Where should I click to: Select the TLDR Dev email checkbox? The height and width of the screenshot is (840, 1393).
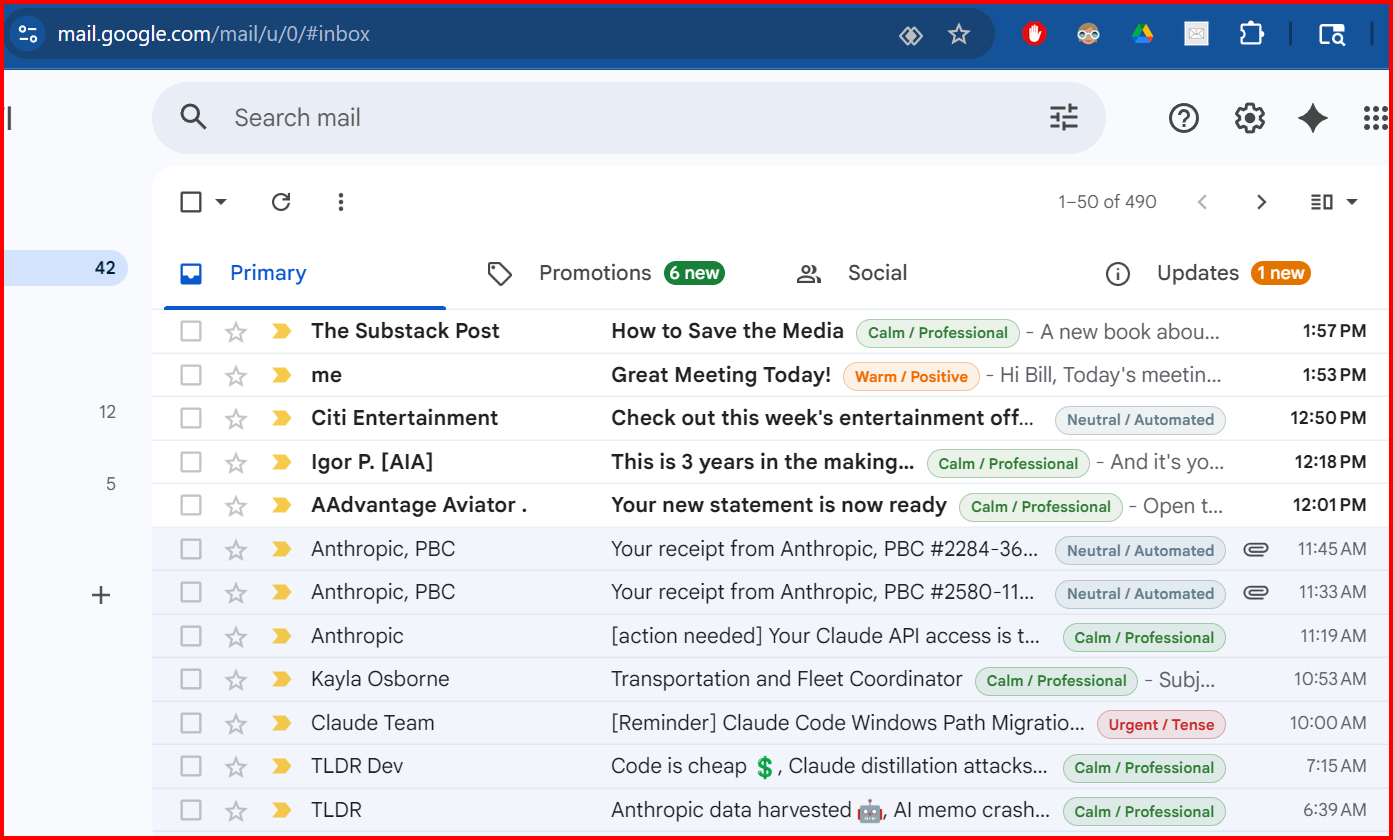pos(191,766)
